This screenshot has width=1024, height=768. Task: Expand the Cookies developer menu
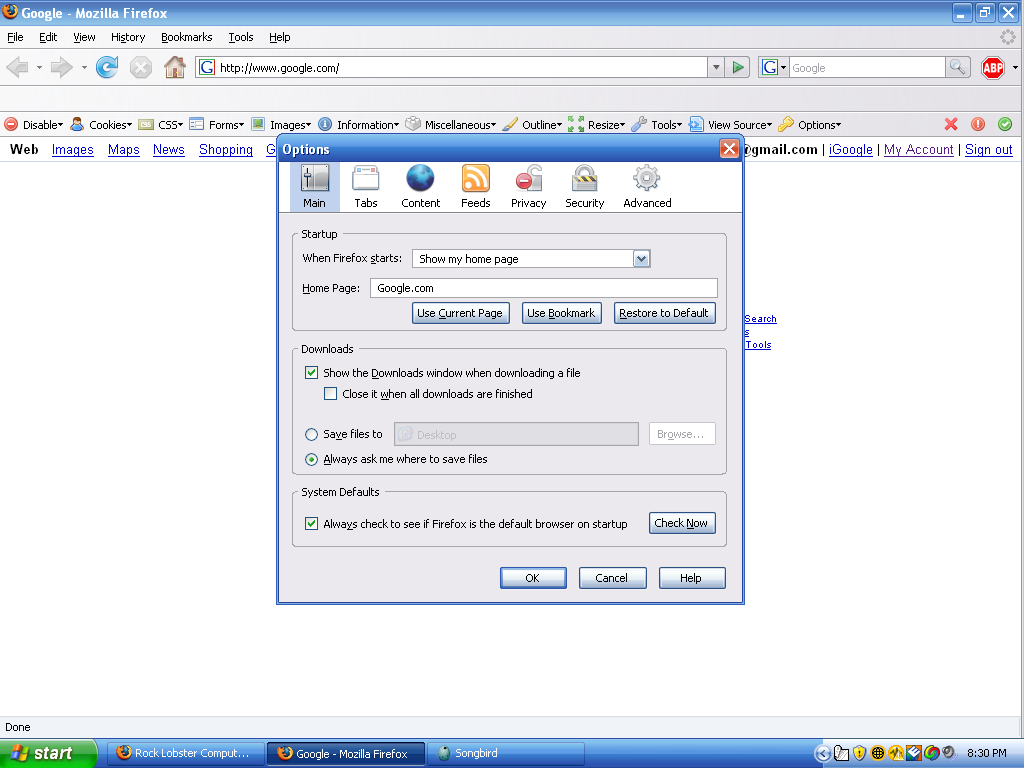tap(101, 125)
